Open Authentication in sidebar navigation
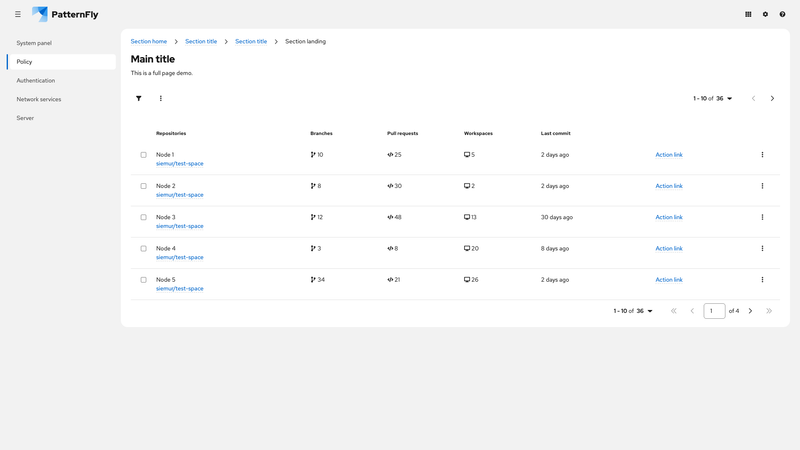The image size is (800, 450). tap(36, 81)
